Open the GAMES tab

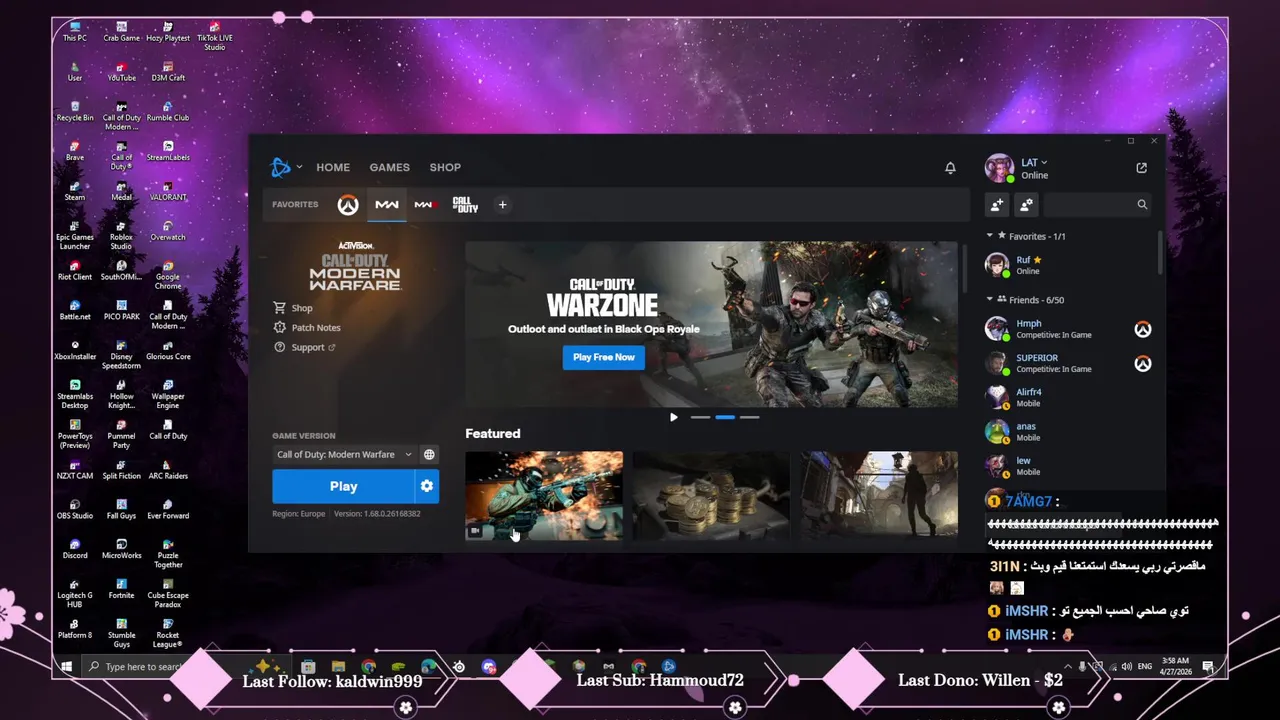pyautogui.click(x=389, y=167)
